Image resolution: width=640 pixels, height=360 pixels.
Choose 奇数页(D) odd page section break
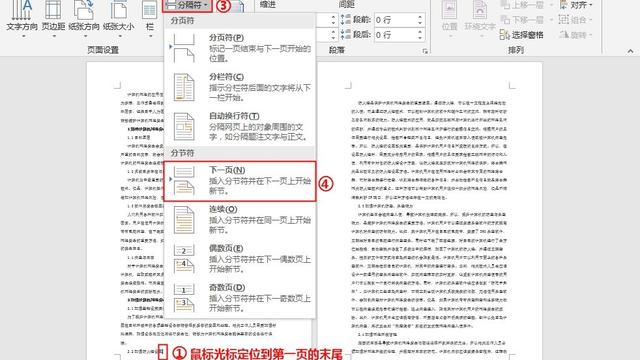click(x=240, y=298)
